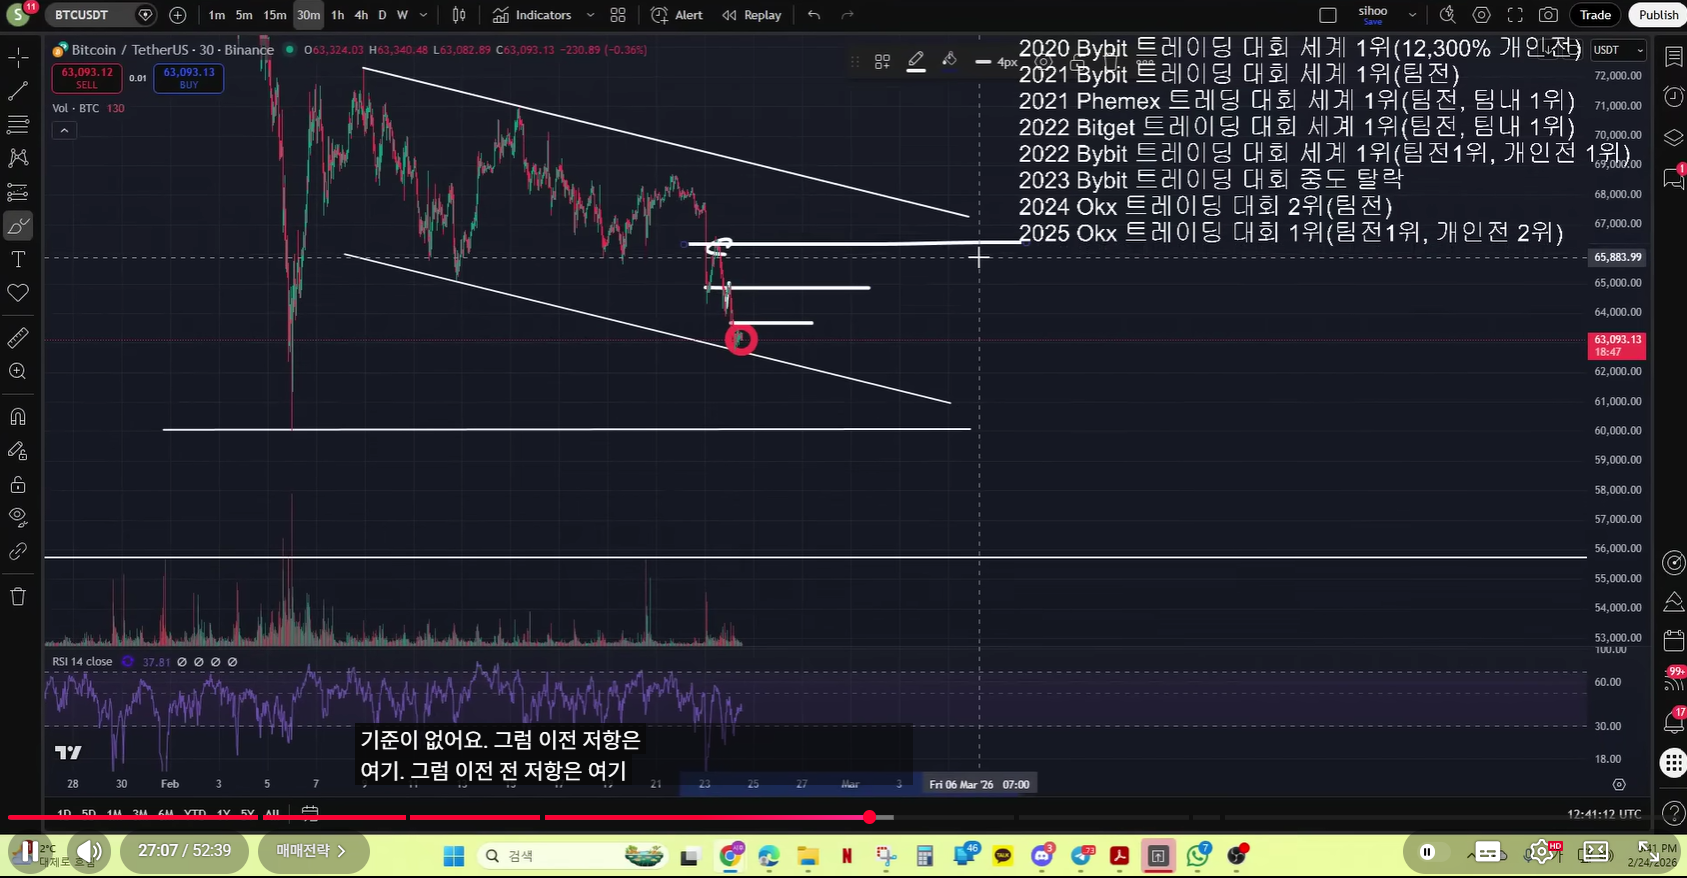The image size is (1687, 878).
Task: Open the notifications bell icon
Action: tap(1673, 721)
